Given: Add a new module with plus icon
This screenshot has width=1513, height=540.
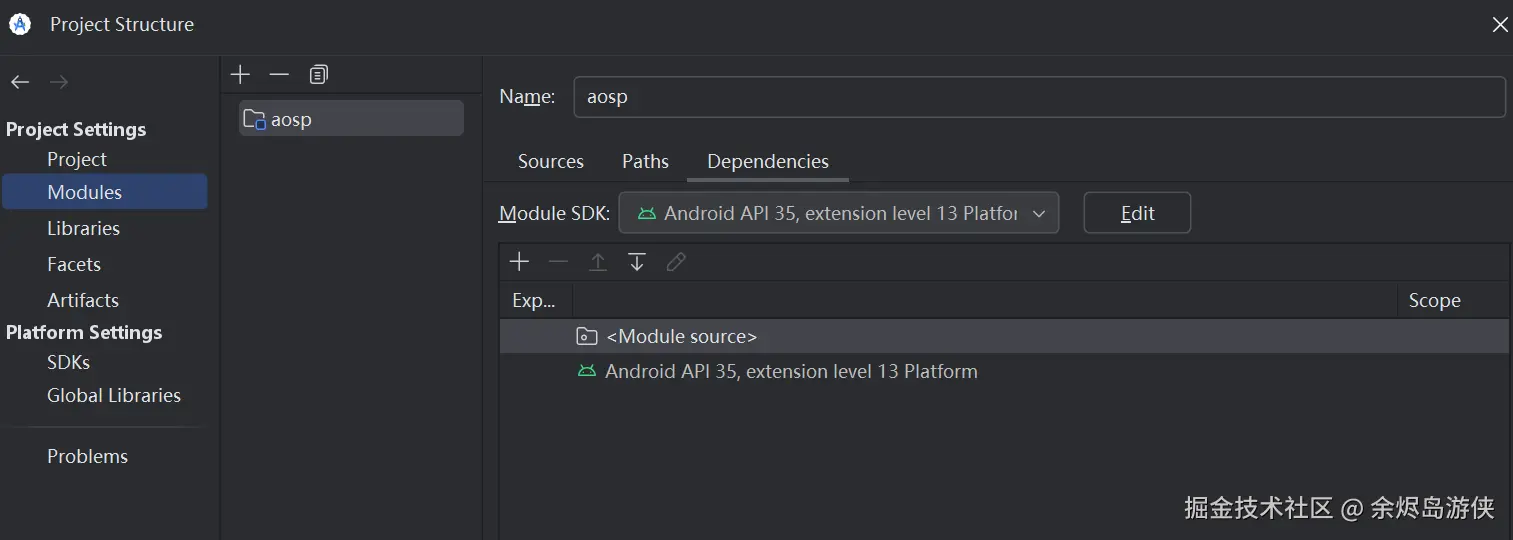Looking at the screenshot, I should (x=240, y=75).
